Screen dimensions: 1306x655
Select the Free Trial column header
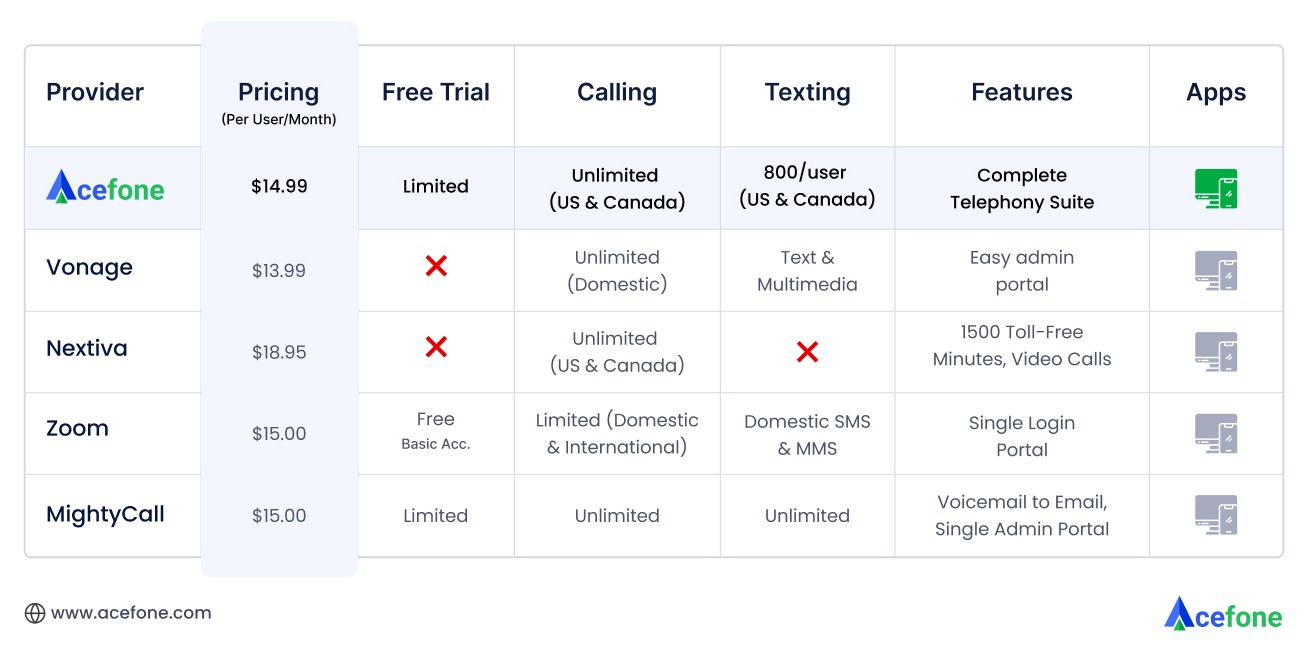click(x=436, y=93)
